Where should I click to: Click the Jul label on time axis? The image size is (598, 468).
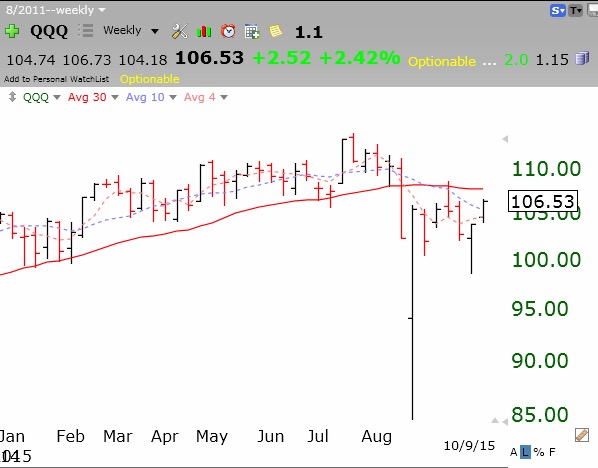coord(318,436)
